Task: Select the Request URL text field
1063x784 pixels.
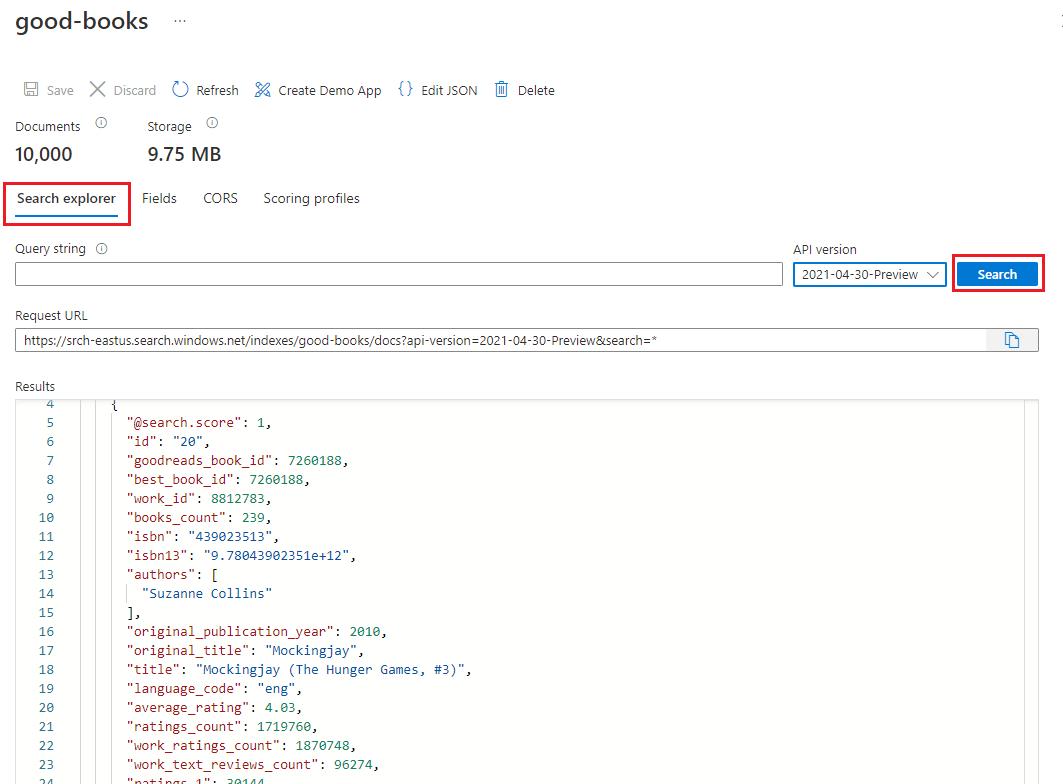Action: (500, 339)
